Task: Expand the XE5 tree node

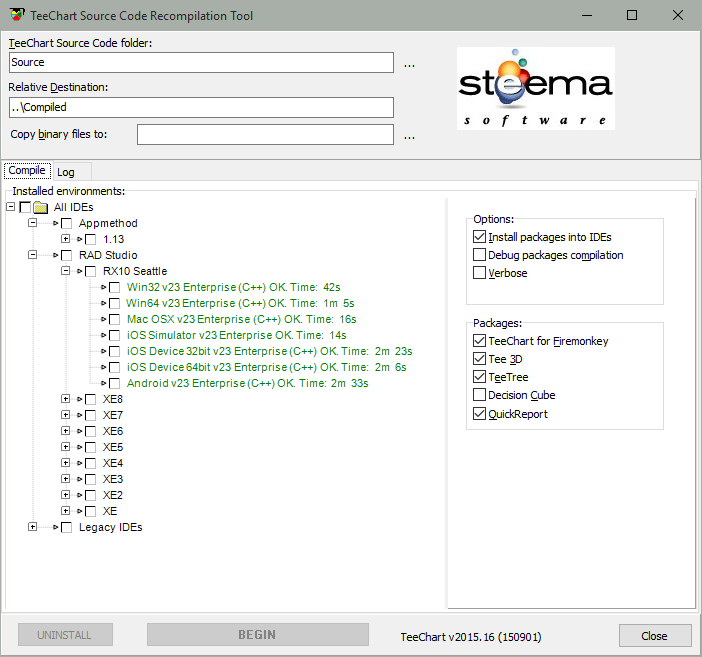Action: (x=65, y=447)
